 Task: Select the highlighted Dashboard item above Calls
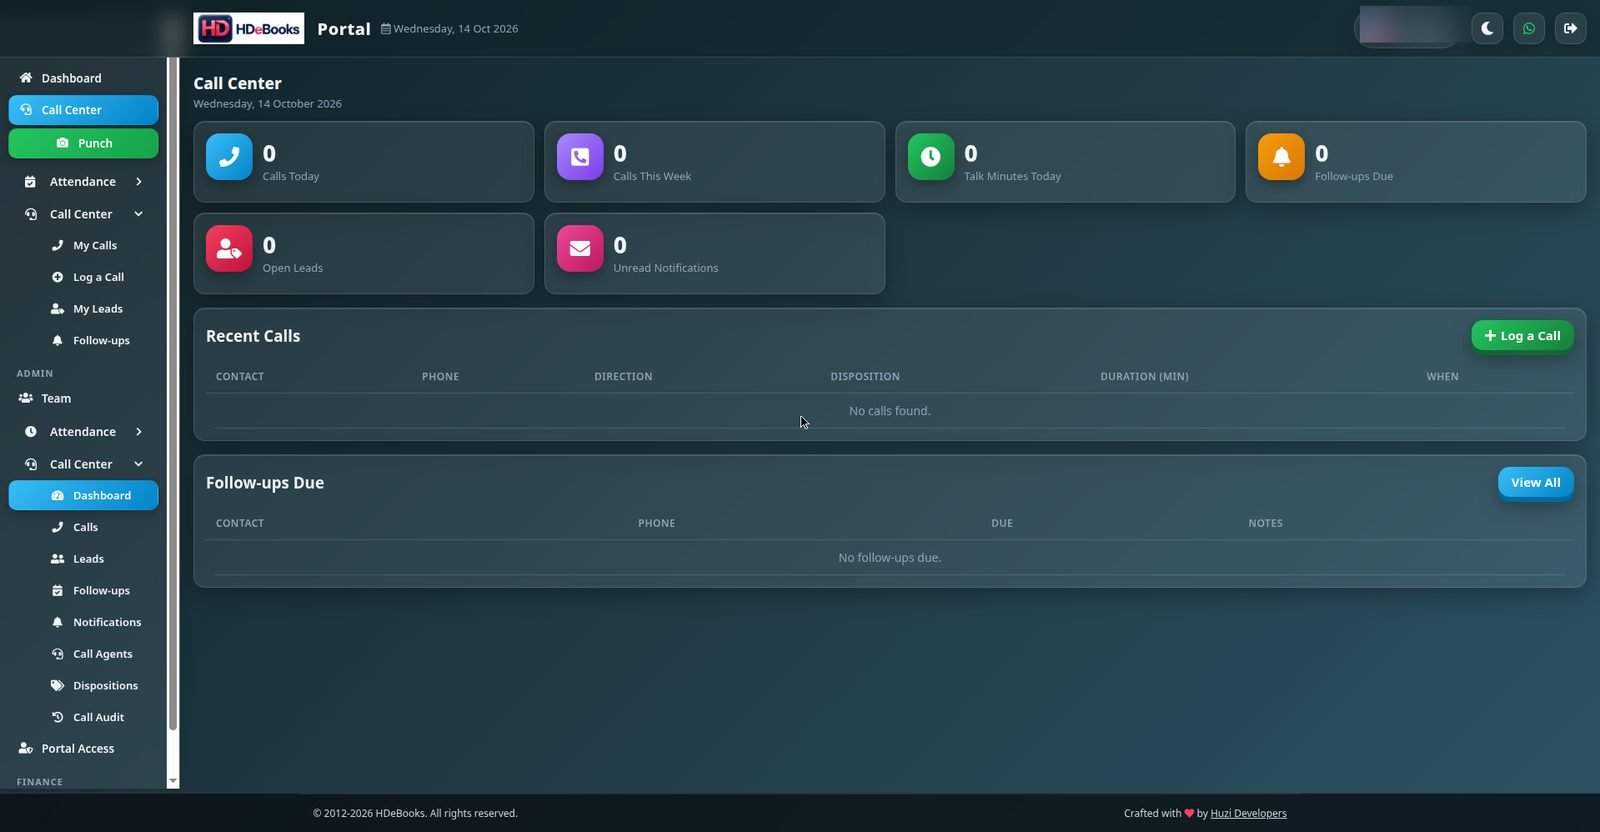click(x=84, y=495)
